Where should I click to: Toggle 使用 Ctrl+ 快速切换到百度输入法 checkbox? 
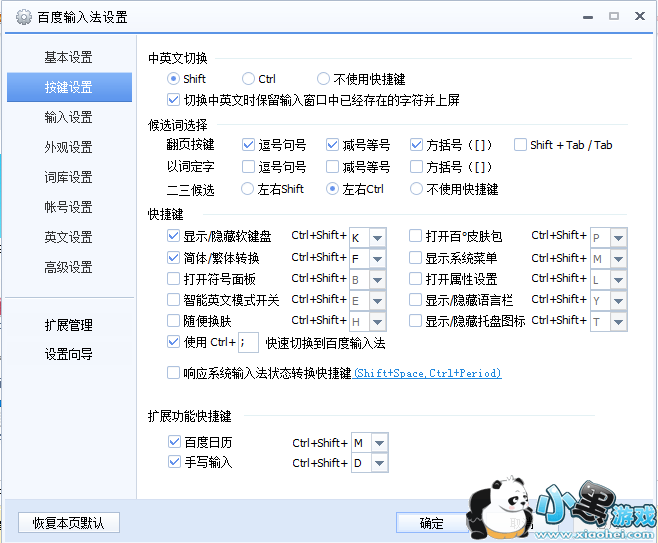(173, 342)
